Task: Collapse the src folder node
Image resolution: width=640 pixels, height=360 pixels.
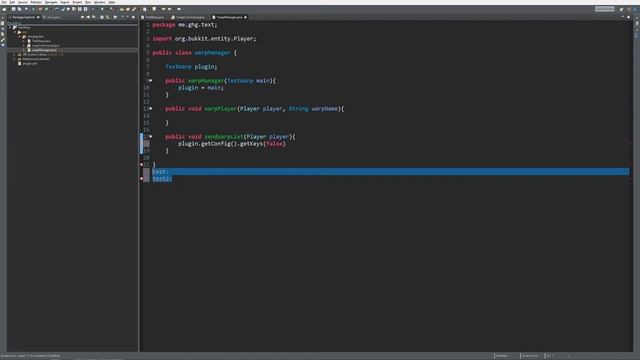Action: coord(15,32)
